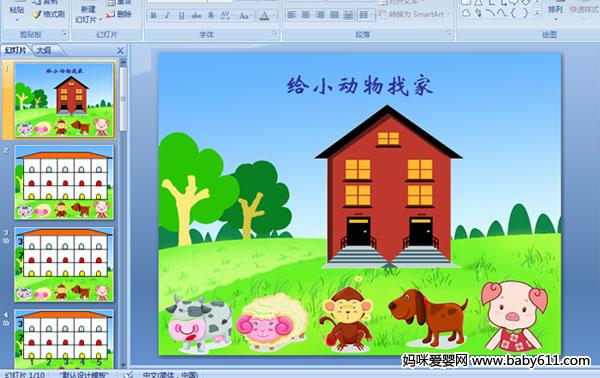
Task: Select the cloud shape in shapes gallery
Action: tap(466, 13)
